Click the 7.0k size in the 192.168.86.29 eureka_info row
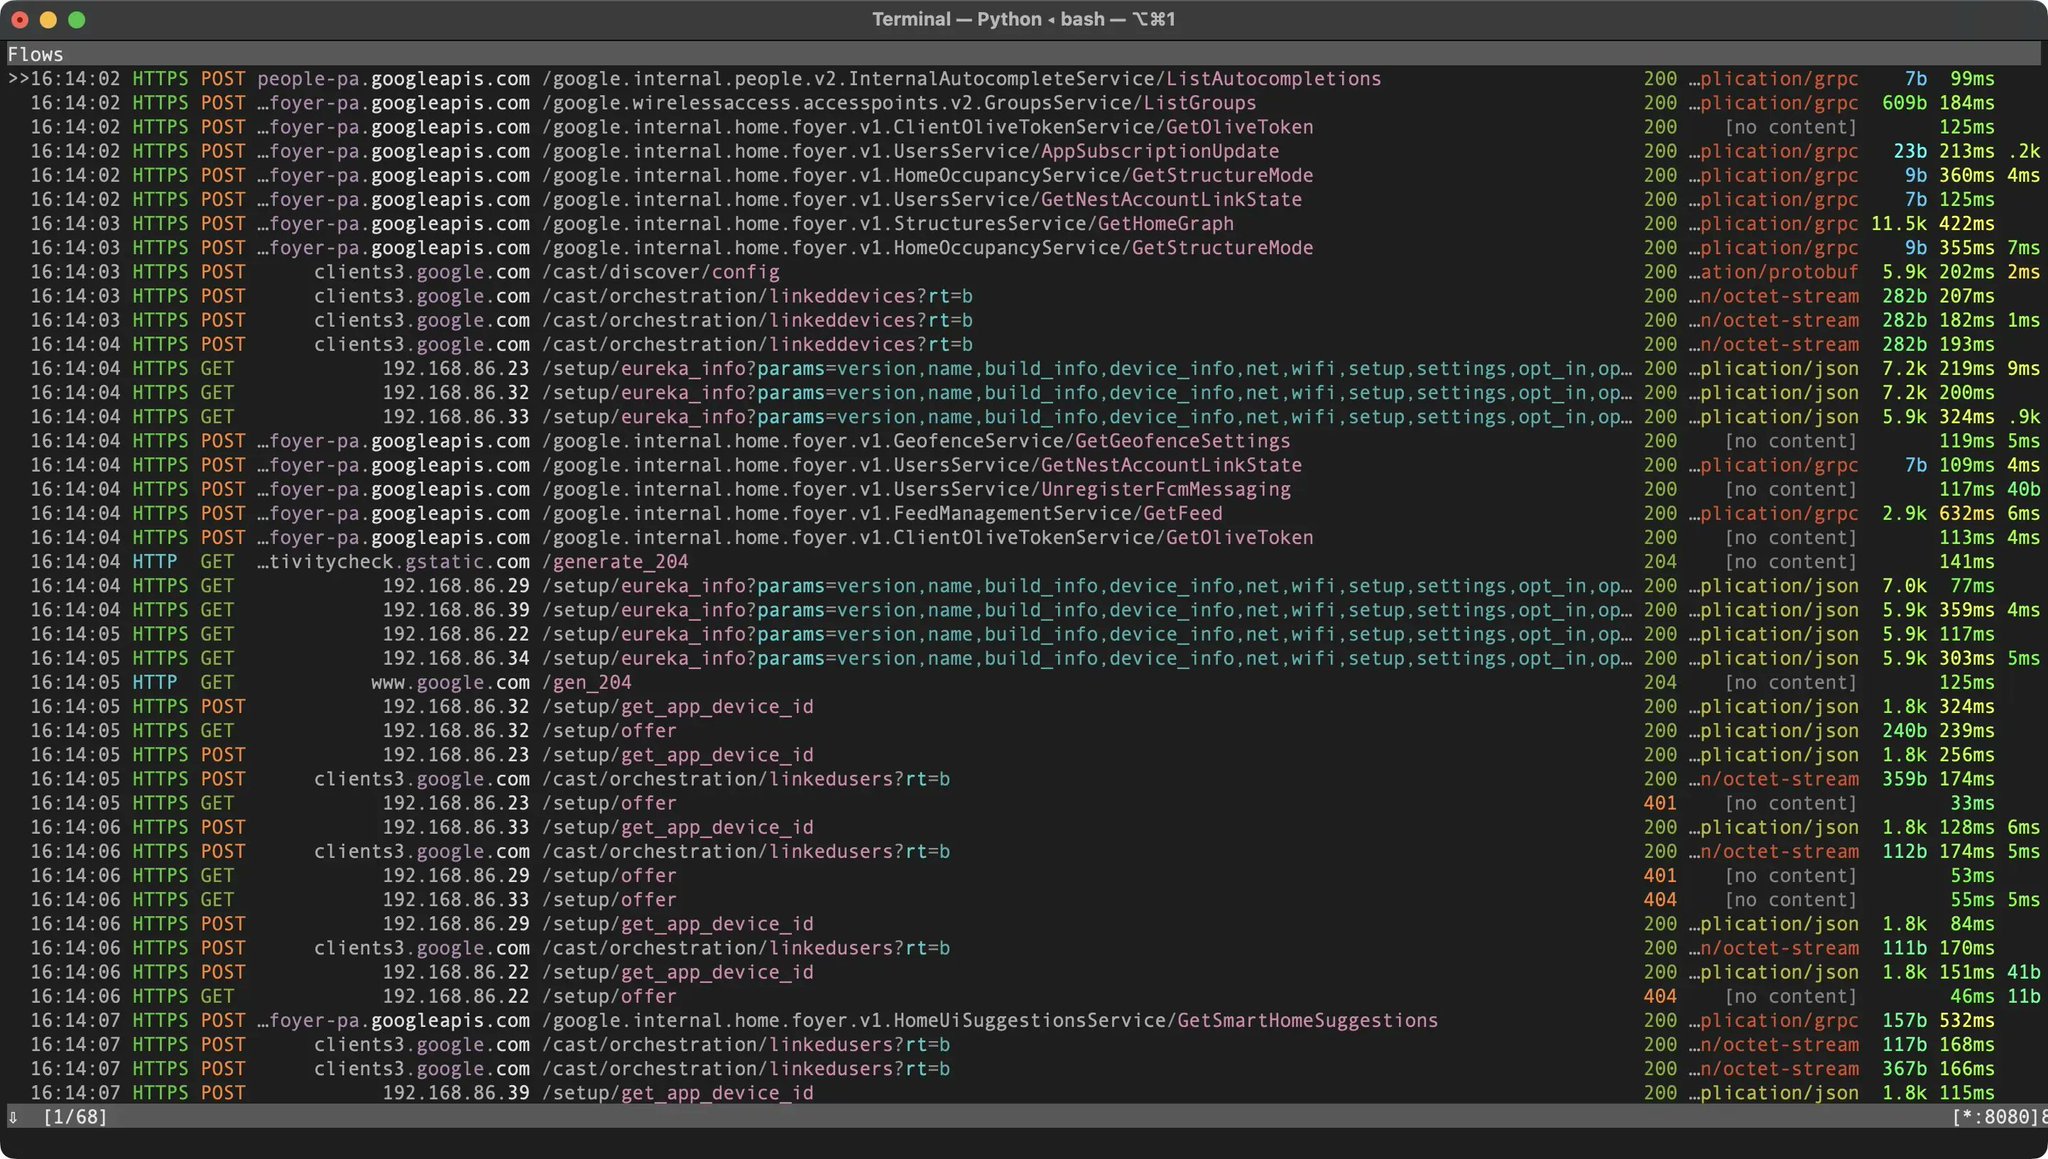The width and height of the screenshot is (2048, 1159). (1905, 586)
